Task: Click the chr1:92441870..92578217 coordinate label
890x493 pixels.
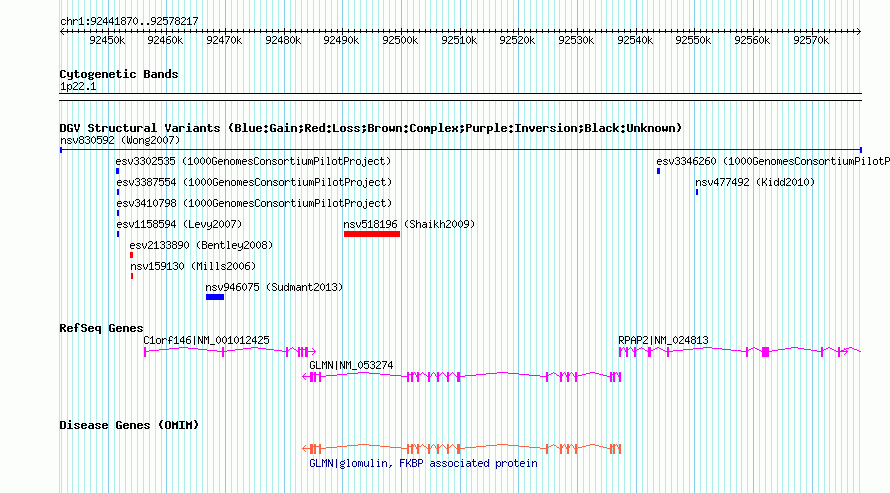Action: (129, 21)
